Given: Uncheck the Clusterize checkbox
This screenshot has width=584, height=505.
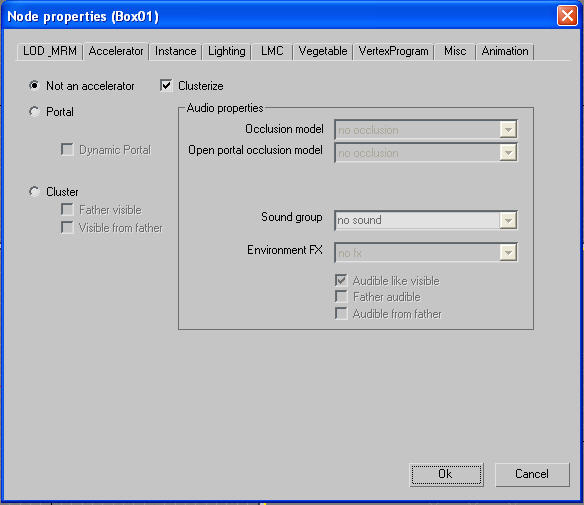Looking at the screenshot, I should pyautogui.click(x=166, y=85).
